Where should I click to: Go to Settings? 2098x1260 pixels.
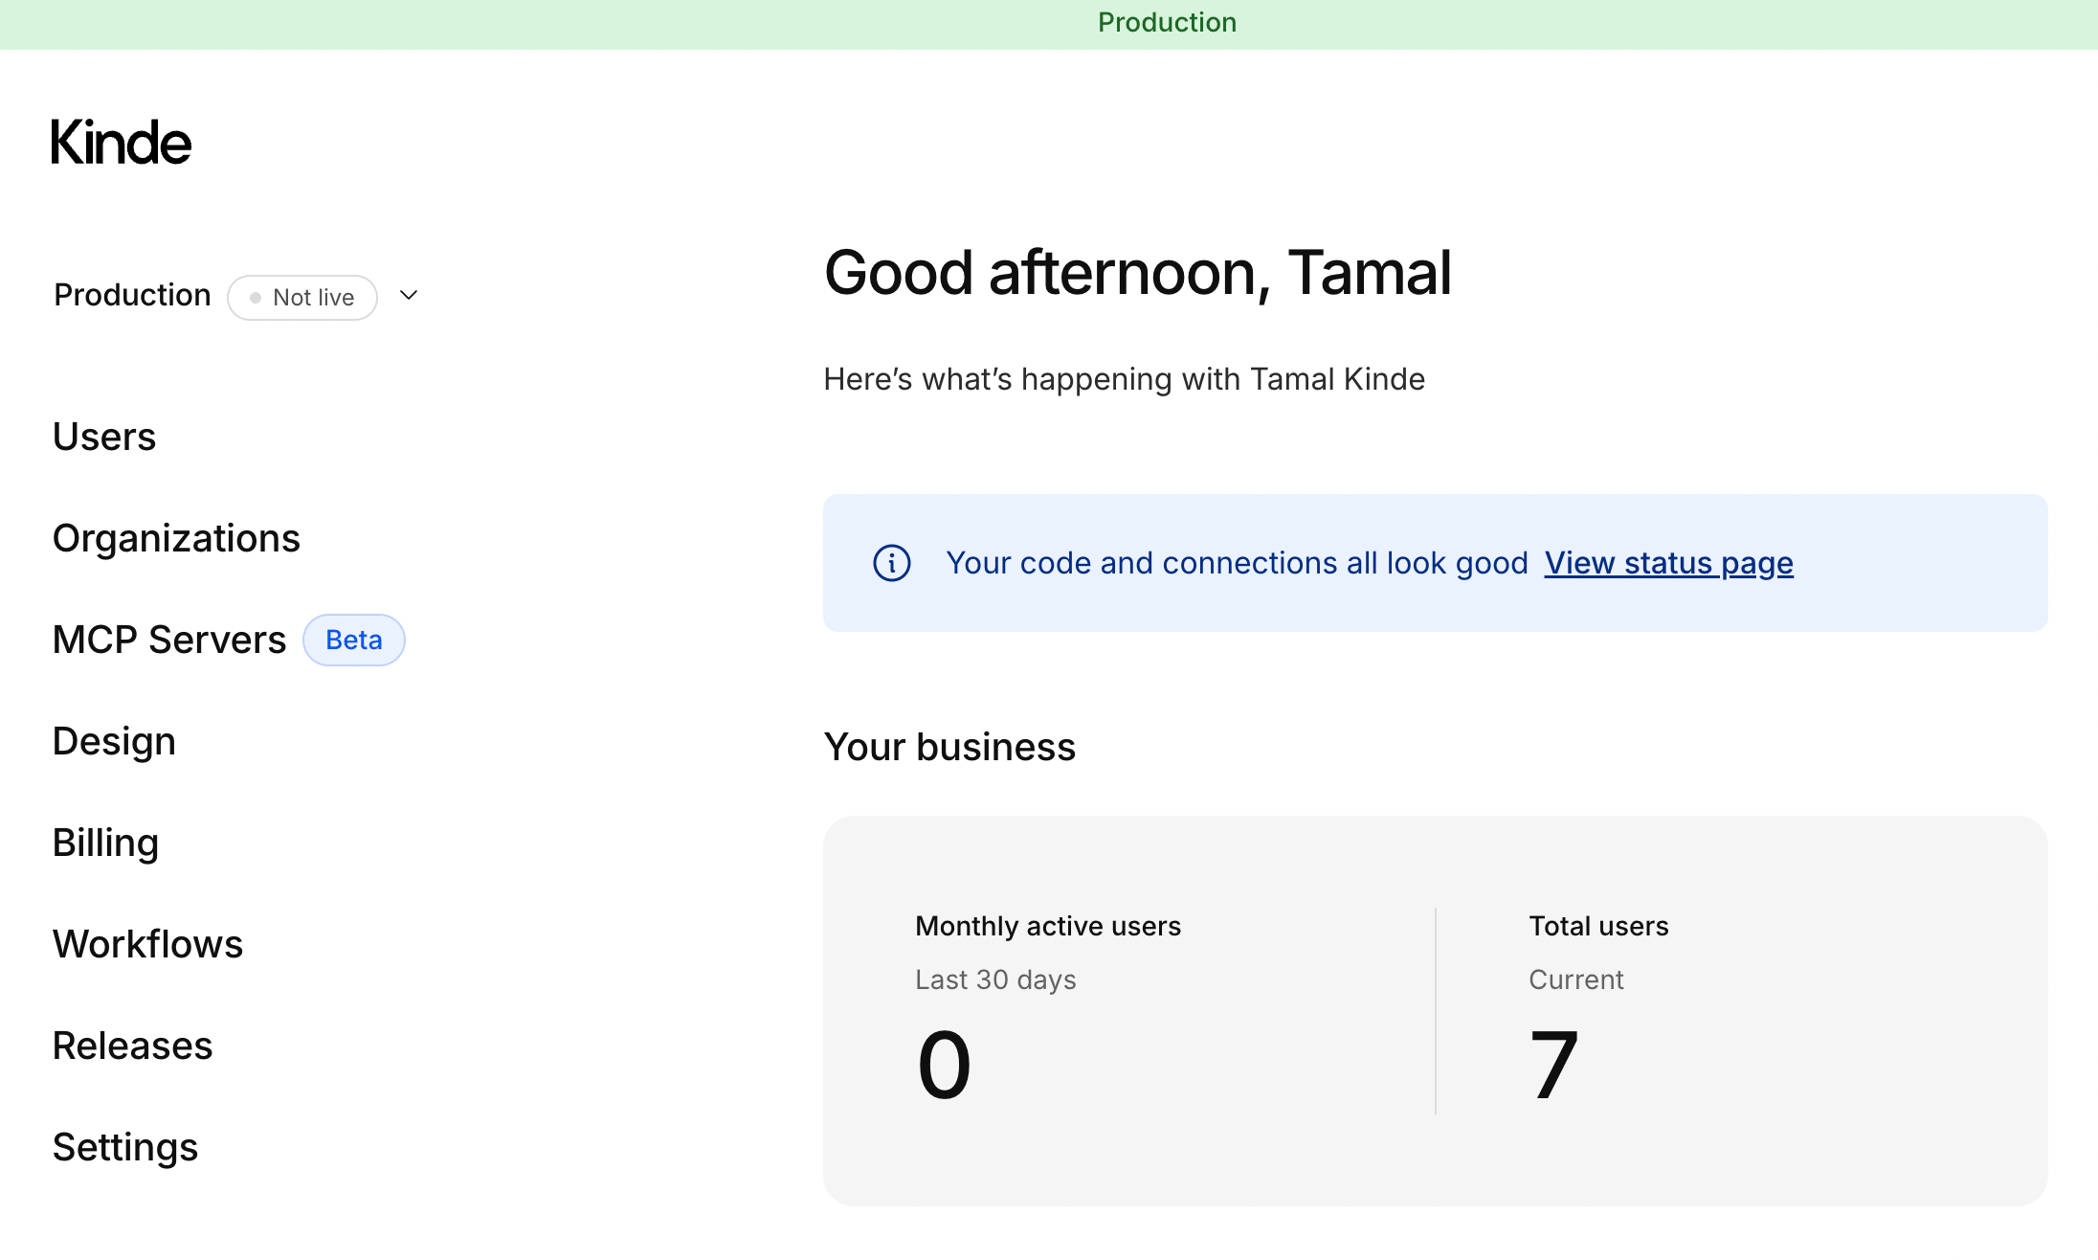125,1147
